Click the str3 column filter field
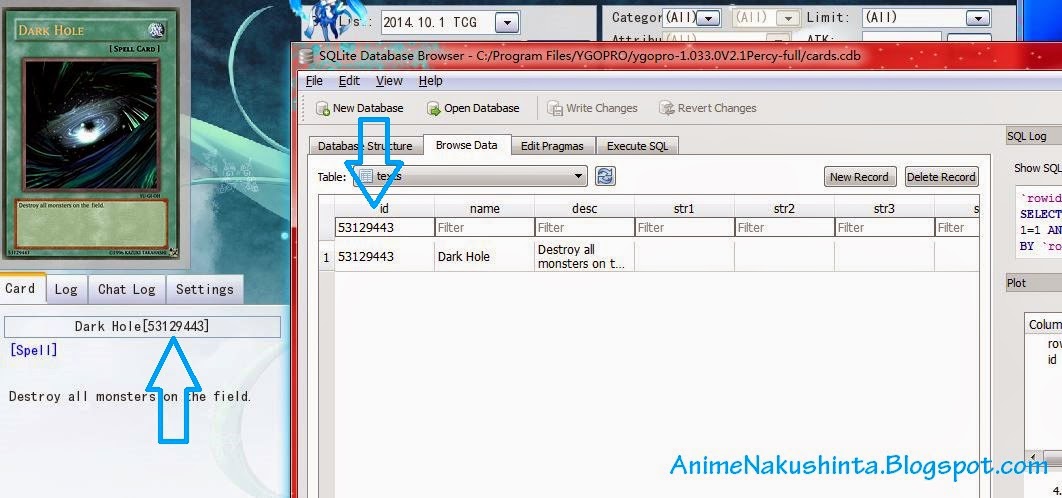The height and width of the screenshot is (498, 1062). (885, 228)
